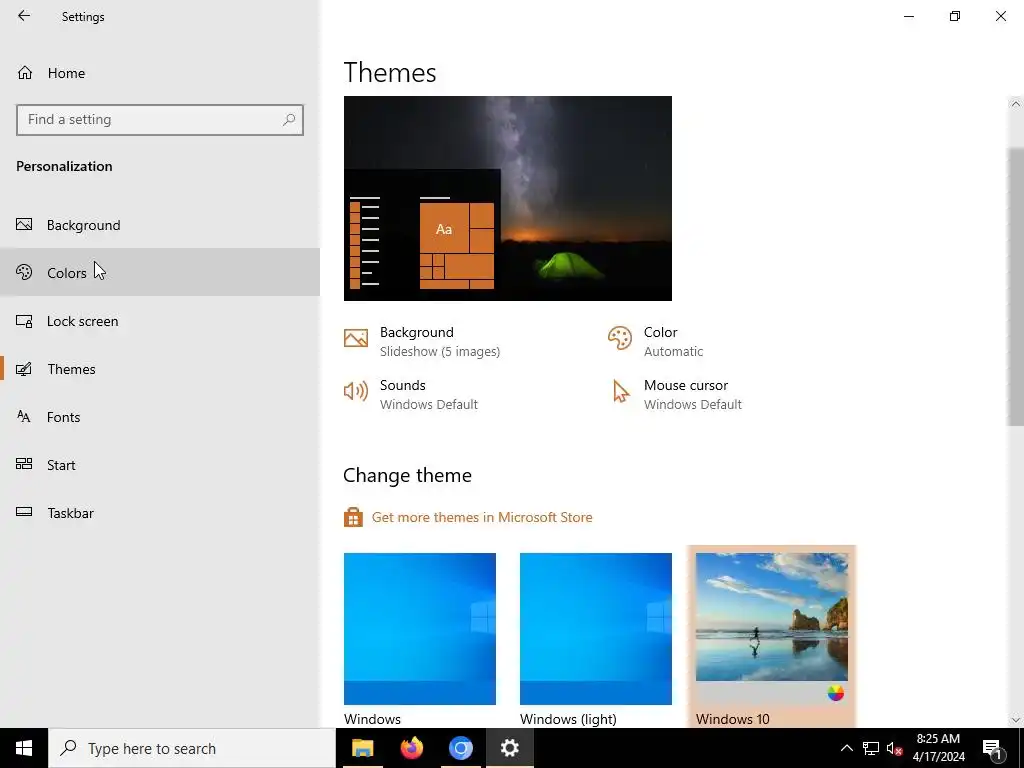The width and height of the screenshot is (1024, 768).
Task: Open Lock screen settings
Action: (160, 321)
